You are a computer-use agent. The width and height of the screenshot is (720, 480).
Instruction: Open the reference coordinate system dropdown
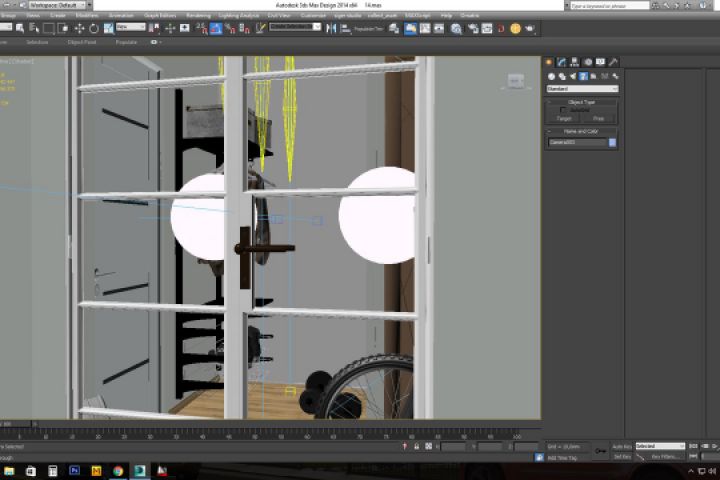pos(130,27)
